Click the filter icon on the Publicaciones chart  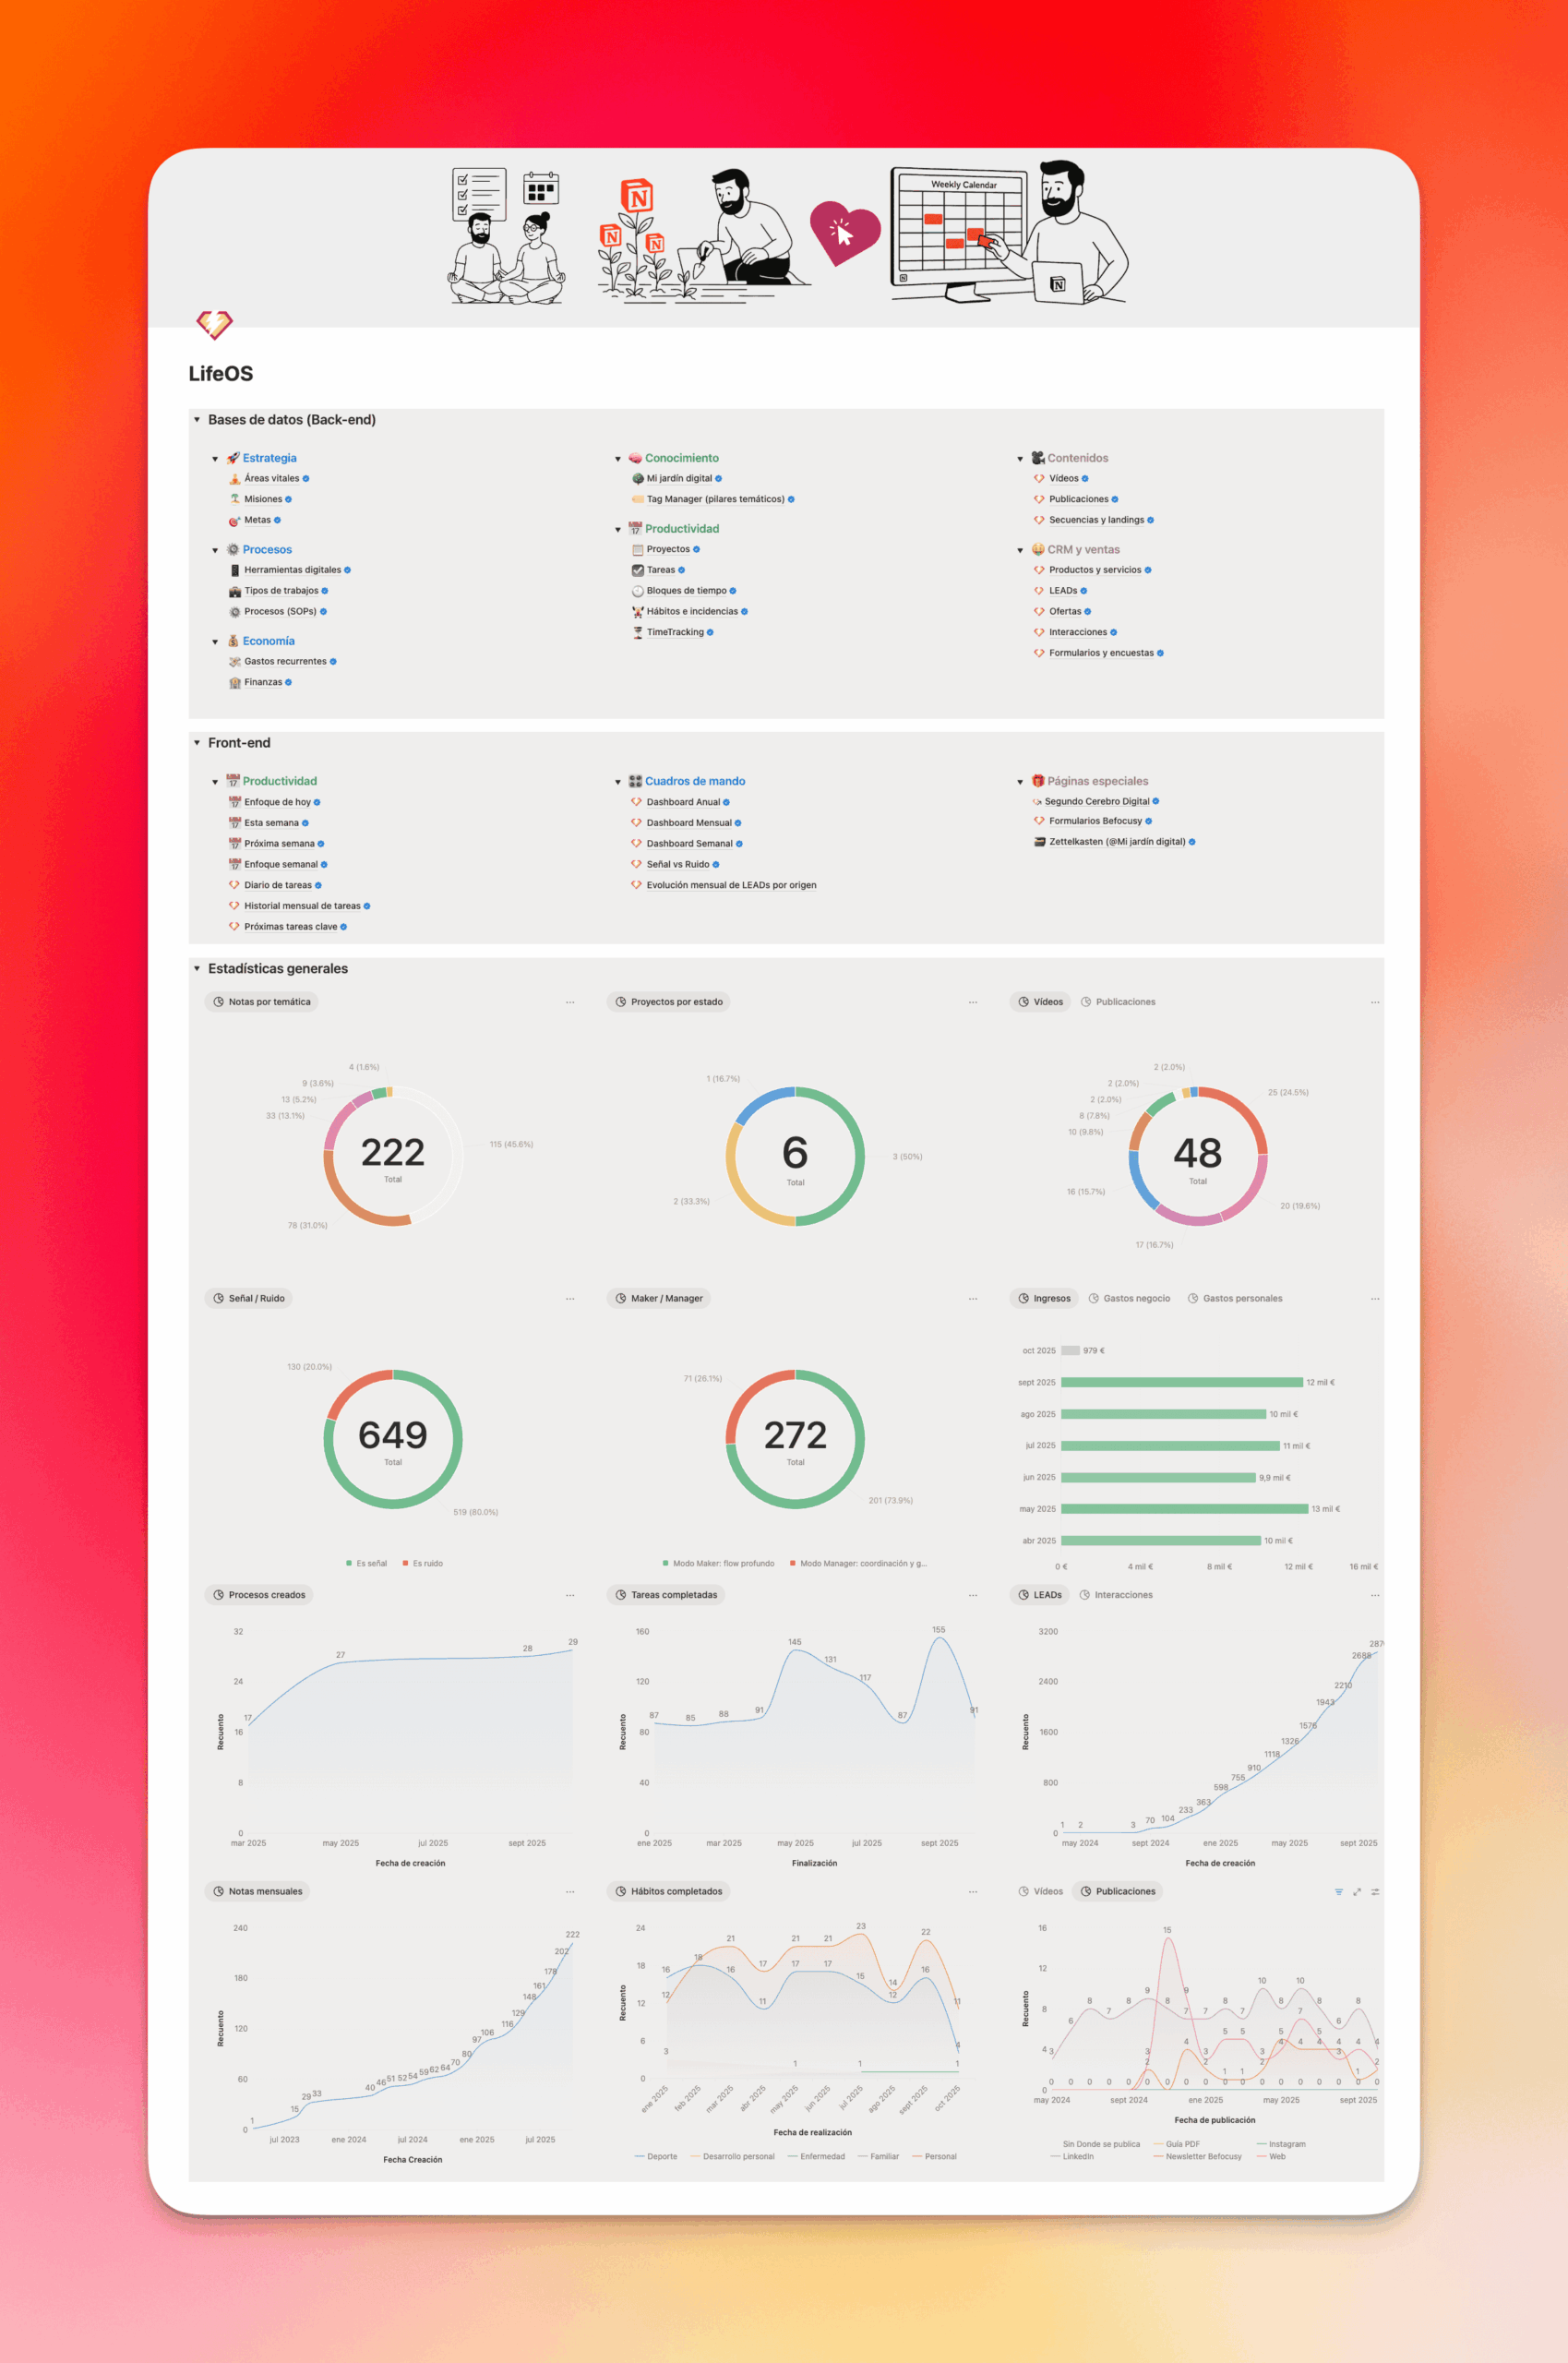coord(1338,1892)
